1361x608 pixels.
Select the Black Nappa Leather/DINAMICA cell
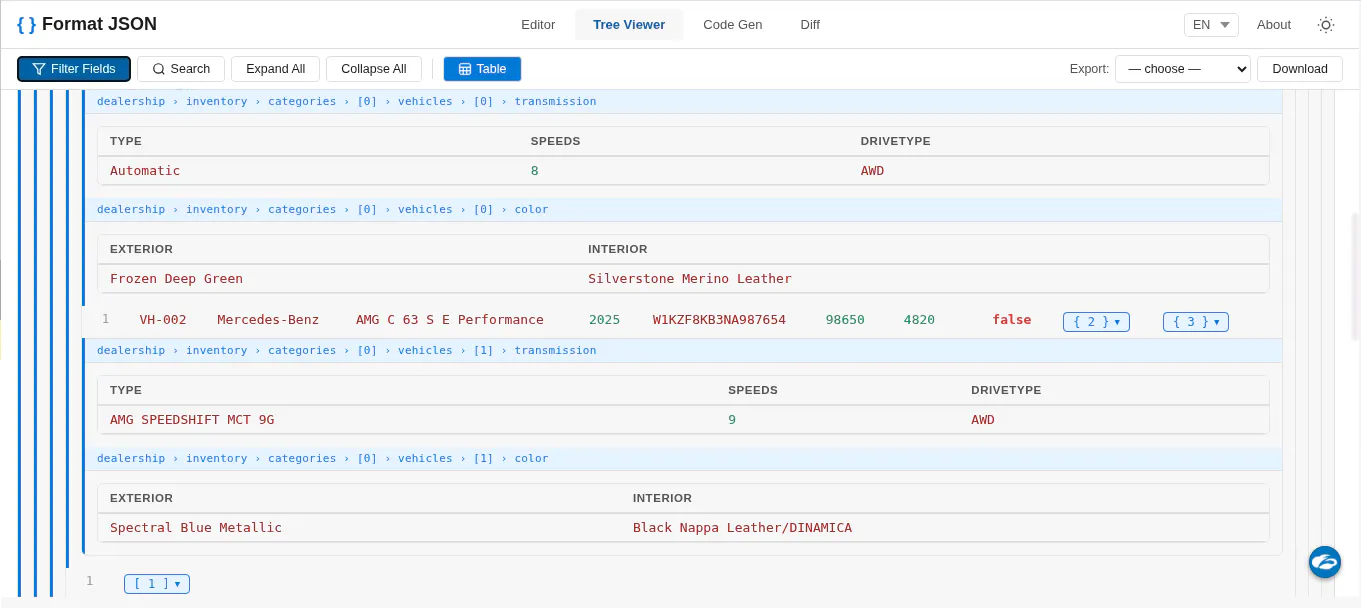742,528
